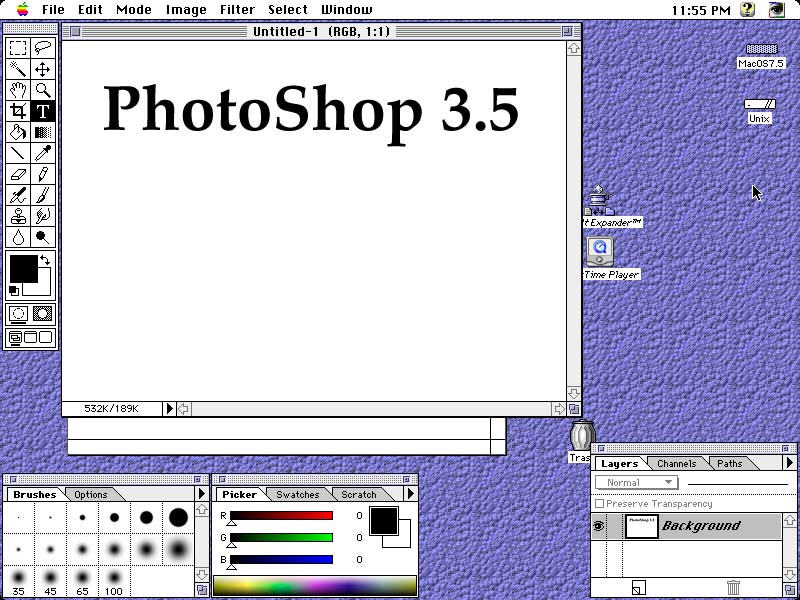This screenshot has height=600, width=800.
Task: Select the QuickTime Player desktop icon
Action: click(x=600, y=252)
